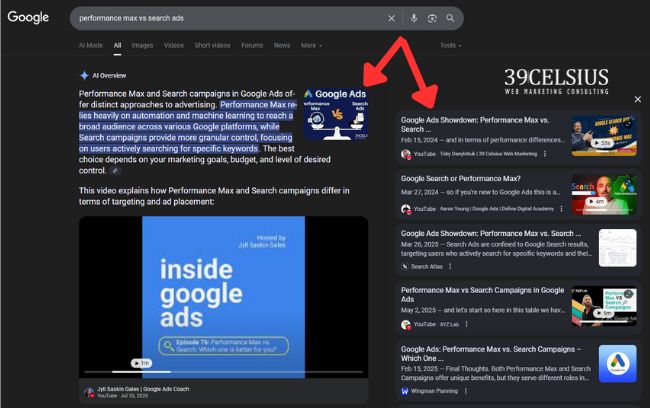
Task: Click 'AI Overview' label text
Action: (109, 75)
